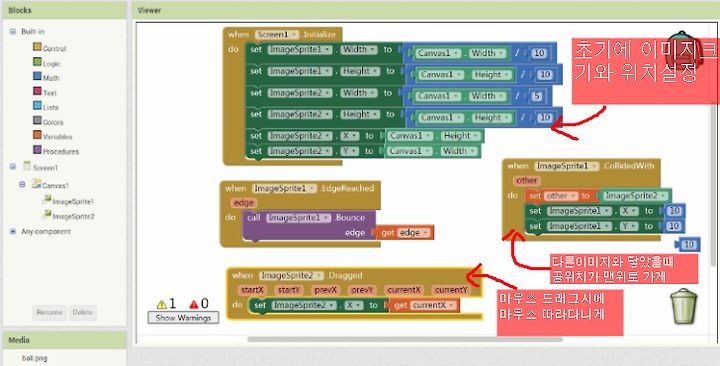The width and height of the screenshot is (720, 366).
Task: Open X property dropdown in Initialize block
Action: point(349,135)
